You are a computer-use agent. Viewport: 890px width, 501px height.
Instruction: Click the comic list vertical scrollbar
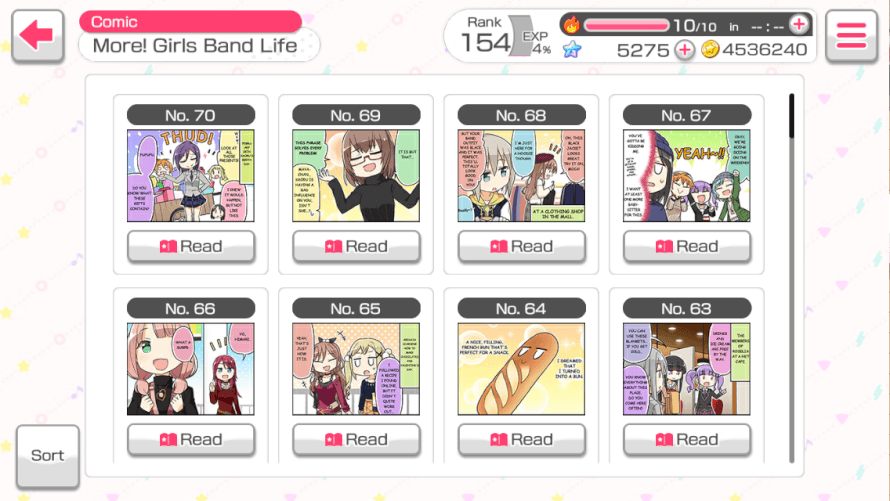point(791,278)
